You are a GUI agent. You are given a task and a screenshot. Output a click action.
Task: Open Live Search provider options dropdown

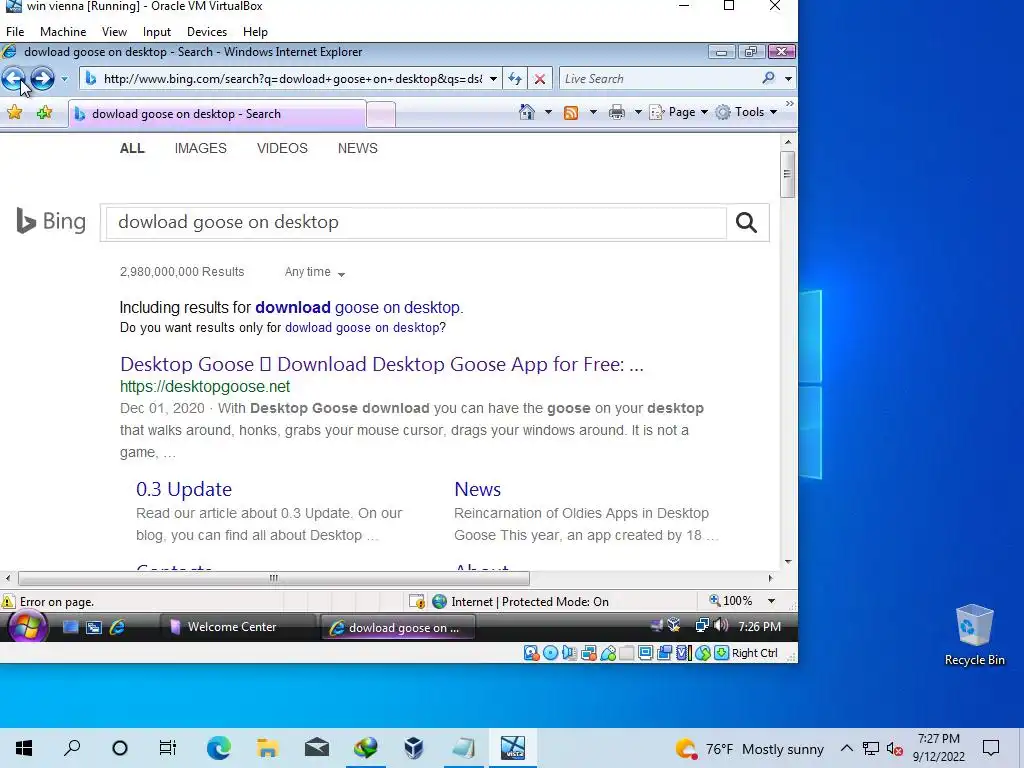[788, 79]
